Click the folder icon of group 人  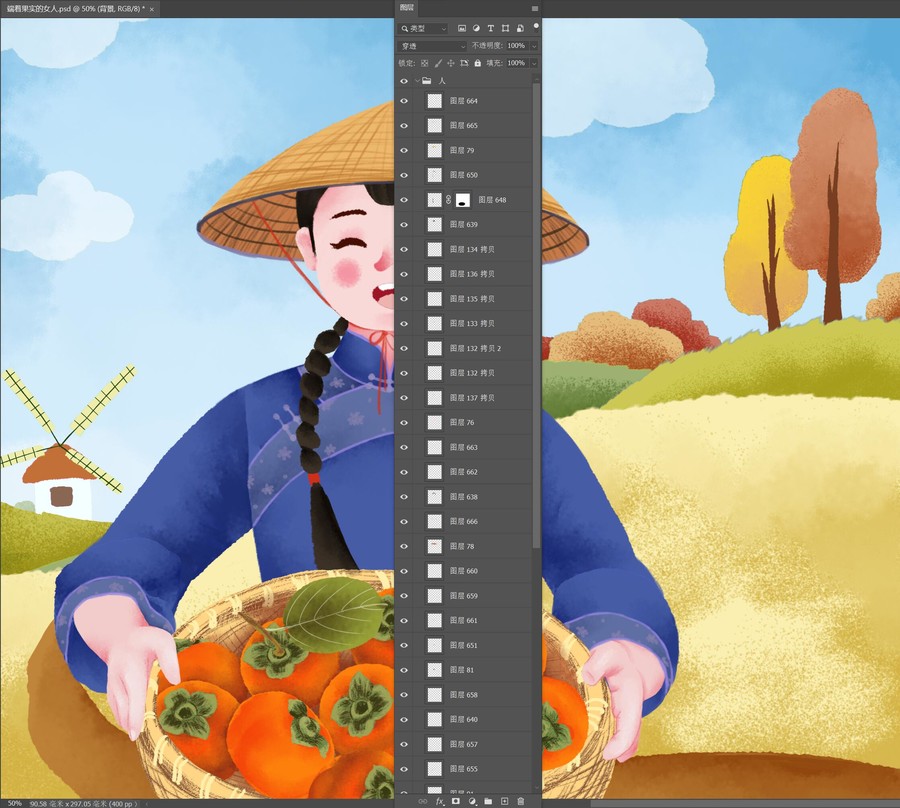(x=426, y=81)
